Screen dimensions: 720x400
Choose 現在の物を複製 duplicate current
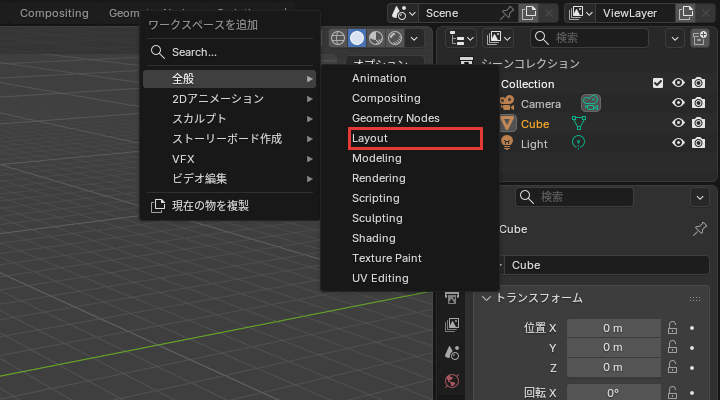230,206
